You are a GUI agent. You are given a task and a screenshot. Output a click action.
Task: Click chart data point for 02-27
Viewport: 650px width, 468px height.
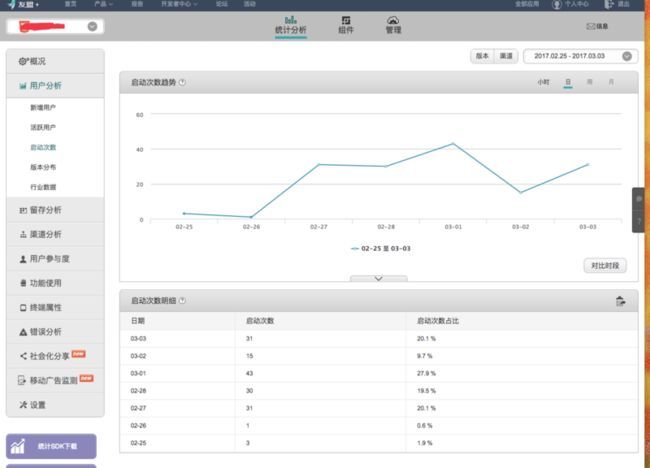319,165
